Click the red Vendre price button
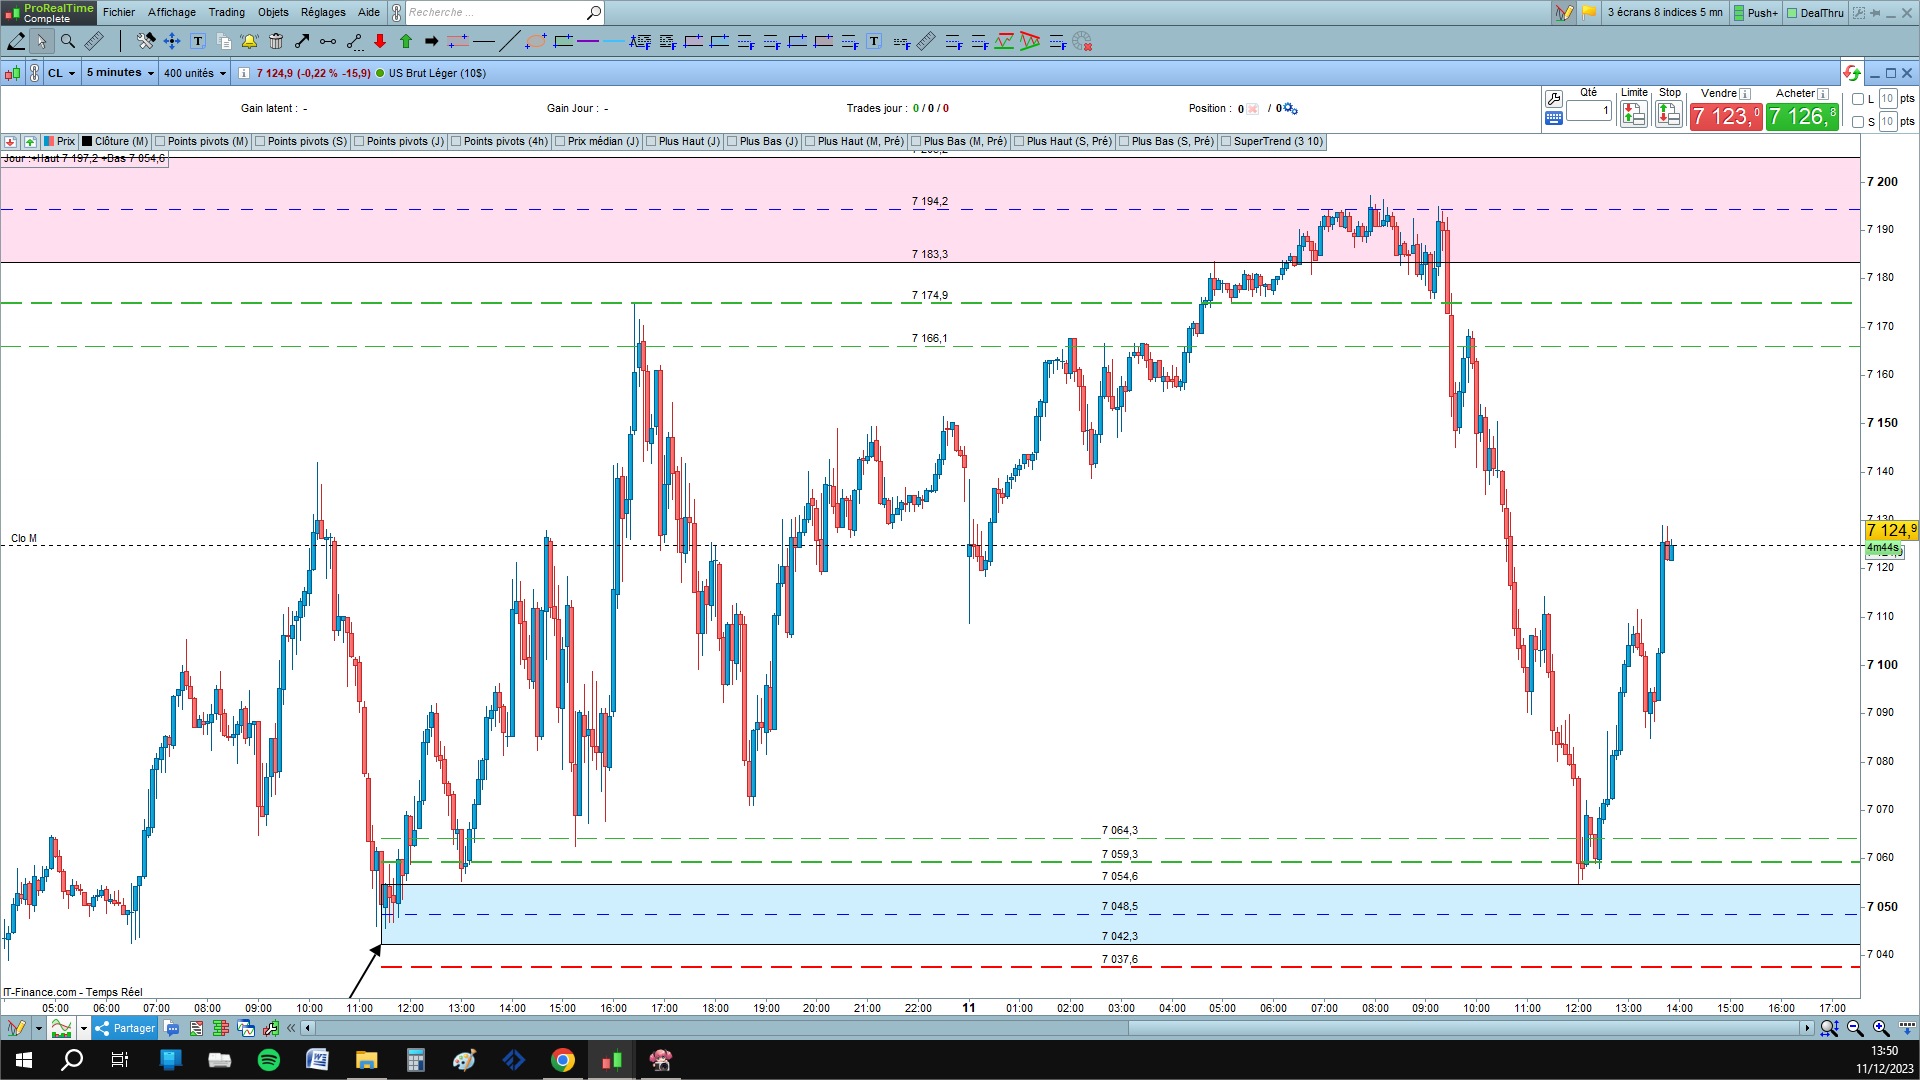Image resolution: width=1920 pixels, height=1080 pixels. 1725,117
